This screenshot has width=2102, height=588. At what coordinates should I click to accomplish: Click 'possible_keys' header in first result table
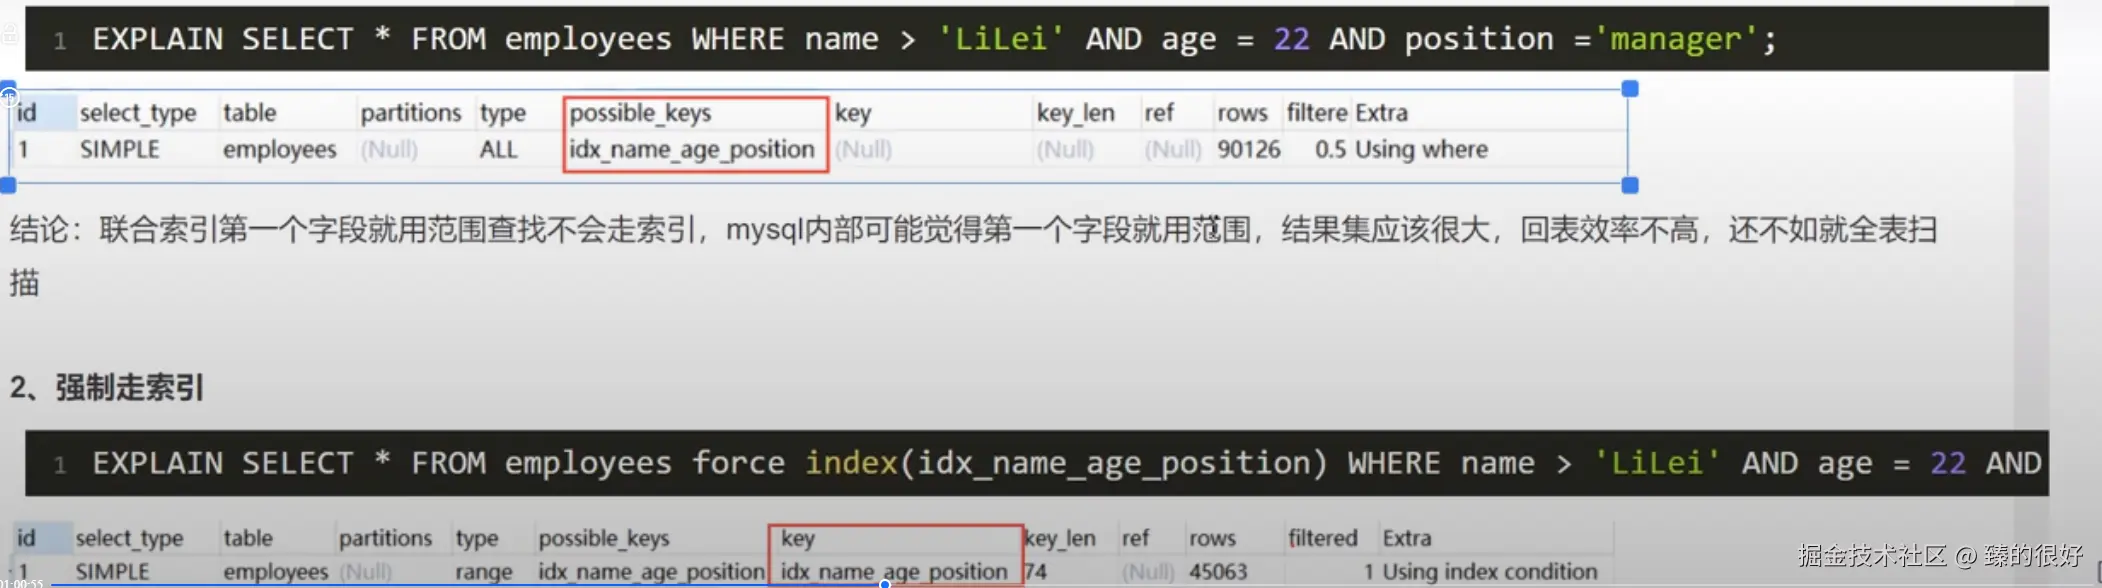[x=640, y=113]
